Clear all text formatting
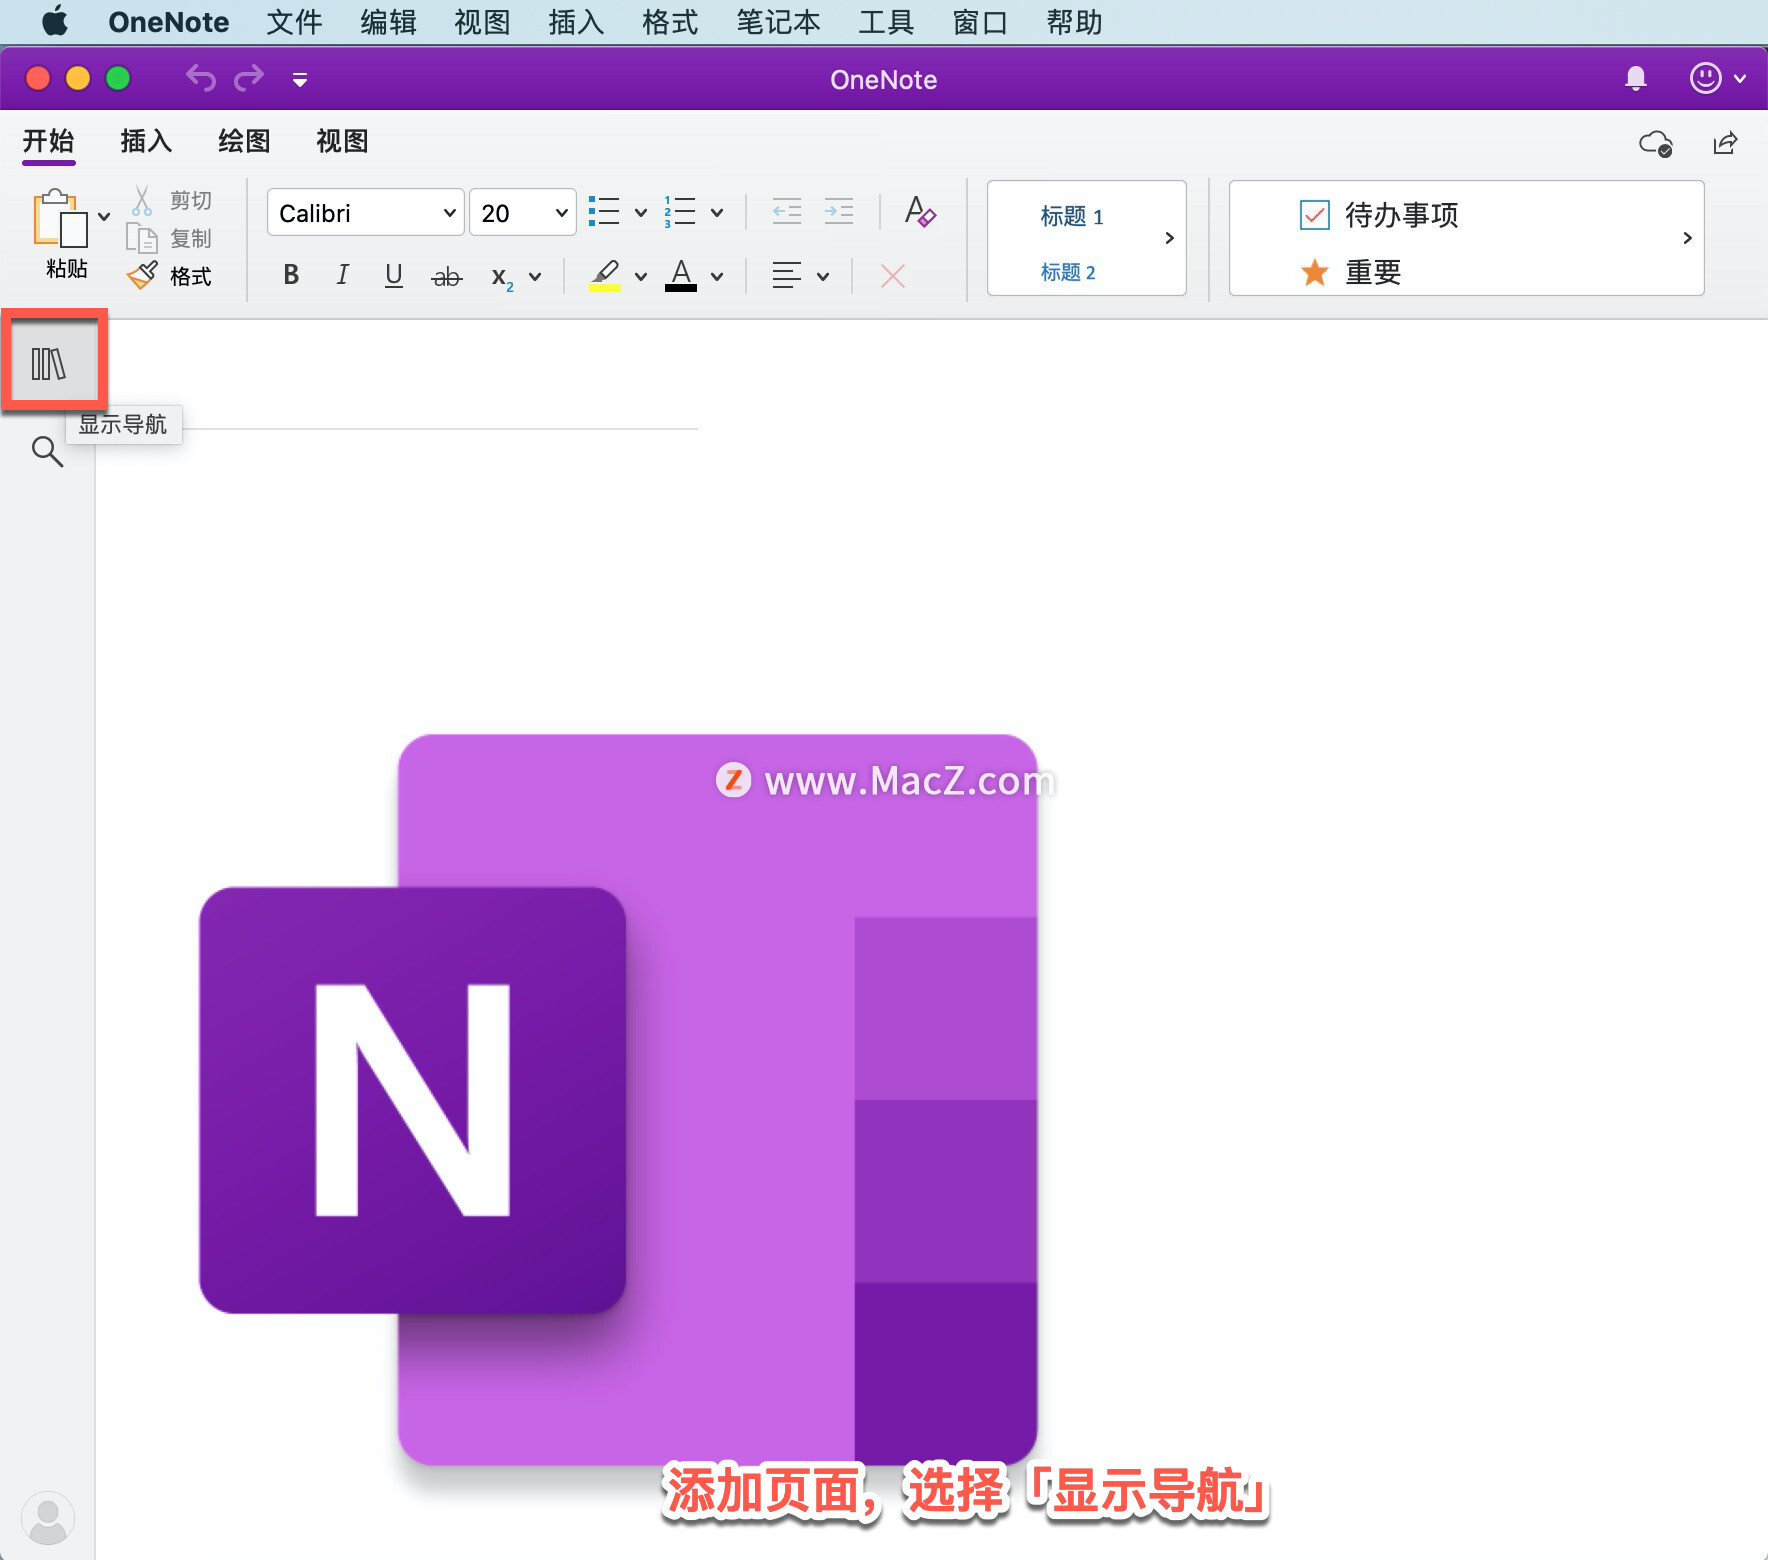 [919, 211]
